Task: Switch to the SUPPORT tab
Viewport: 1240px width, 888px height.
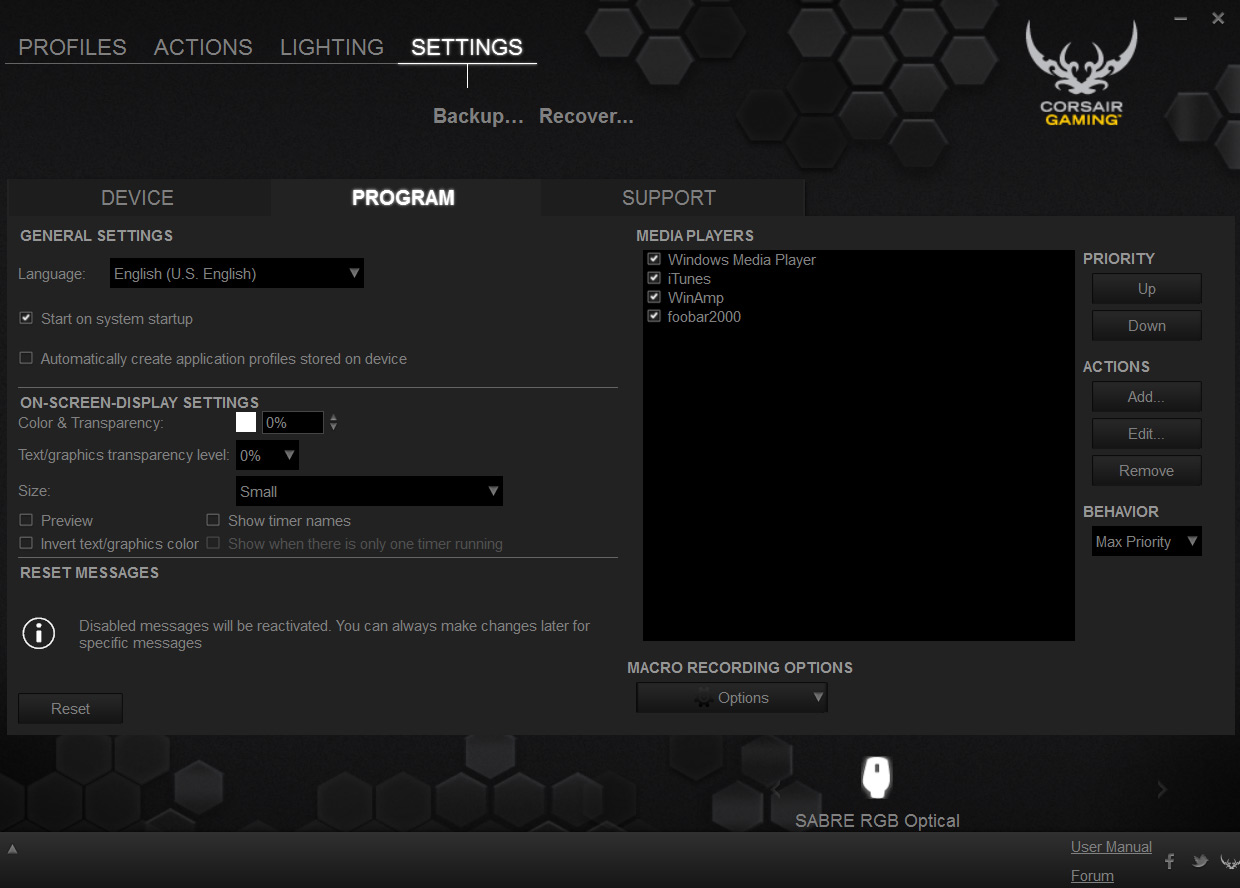Action: point(669,198)
